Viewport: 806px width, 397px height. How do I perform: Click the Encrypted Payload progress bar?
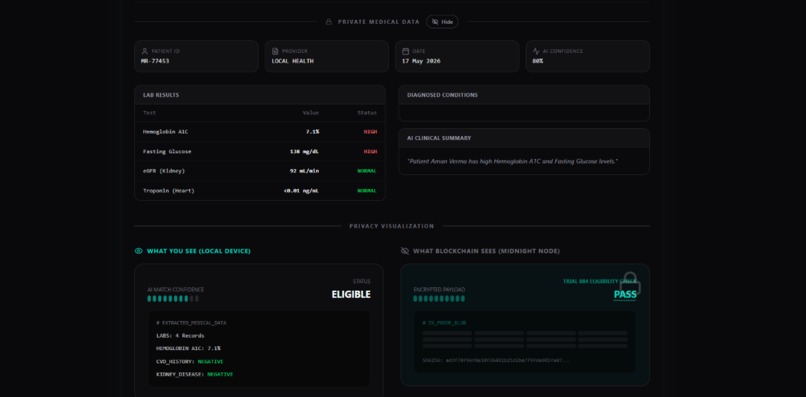pyautogui.click(x=439, y=299)
